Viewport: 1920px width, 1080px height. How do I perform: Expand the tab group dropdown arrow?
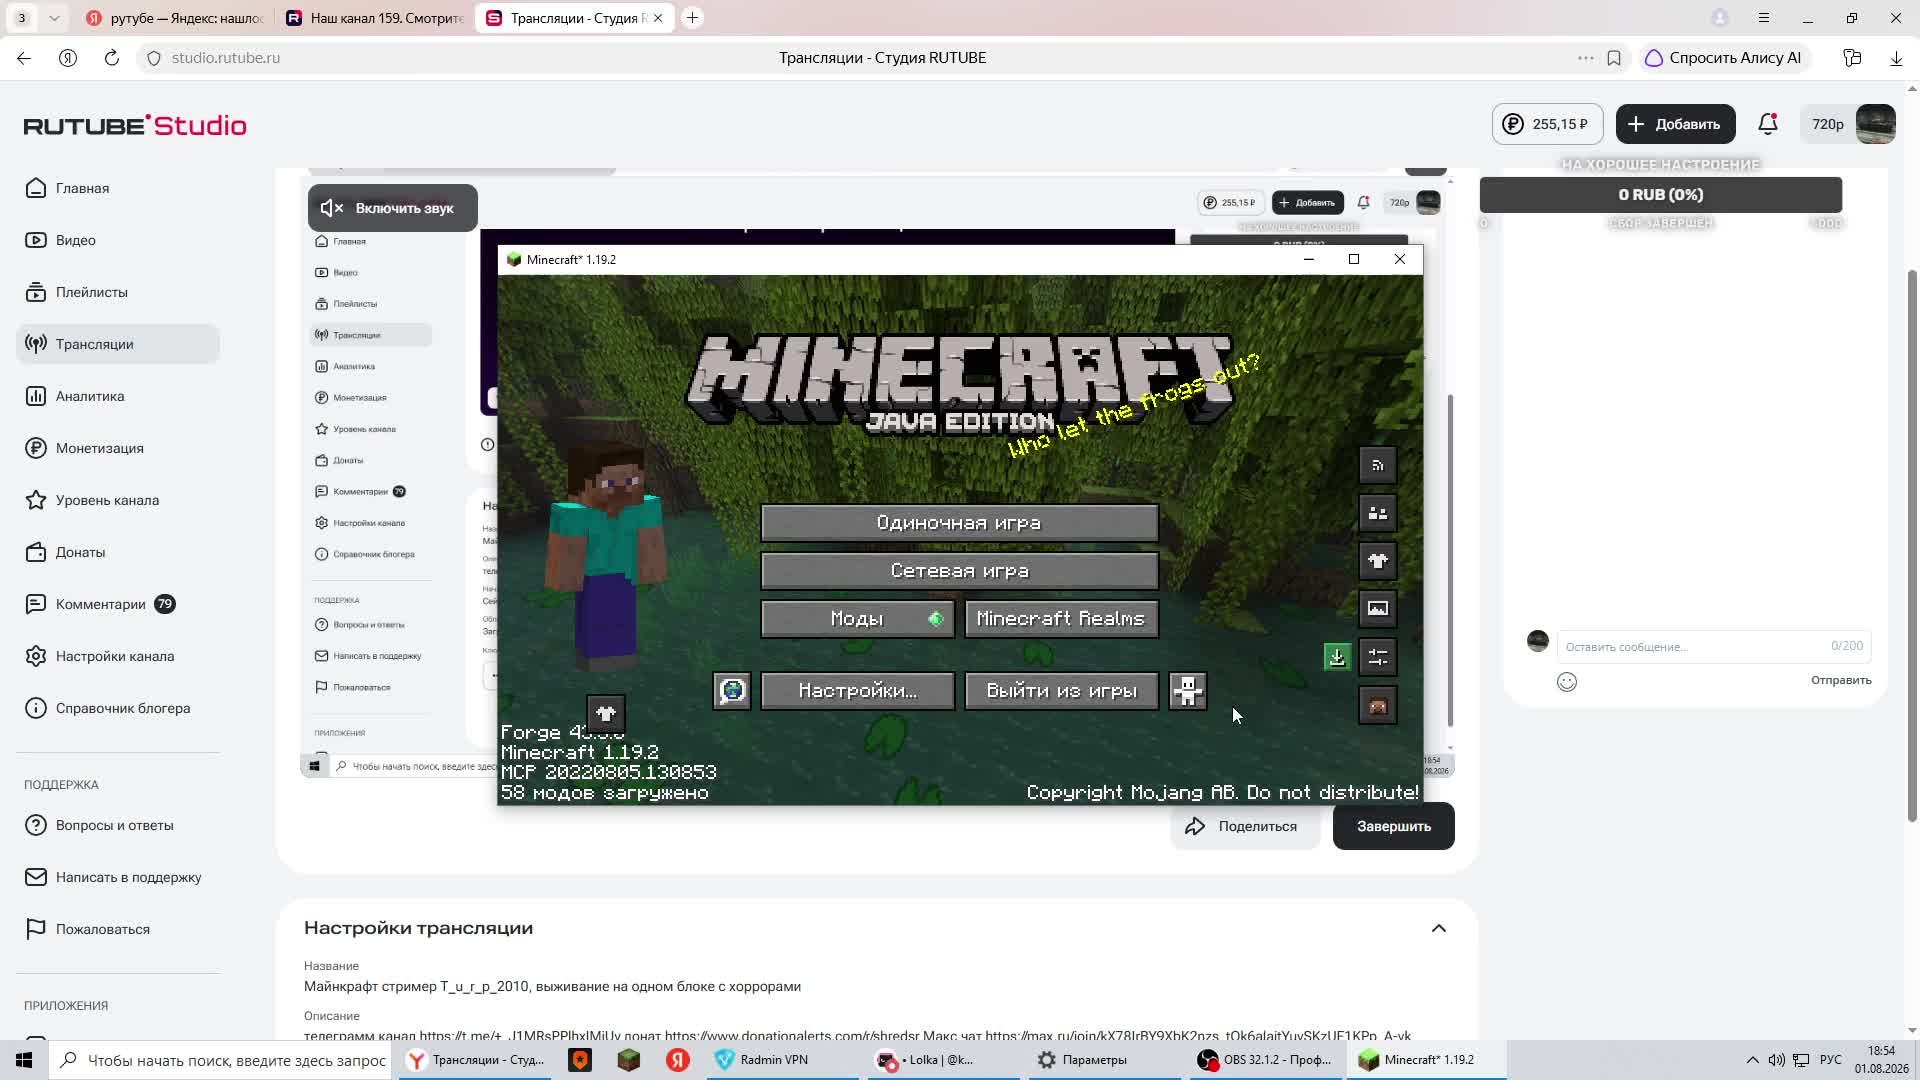[54, 18]
